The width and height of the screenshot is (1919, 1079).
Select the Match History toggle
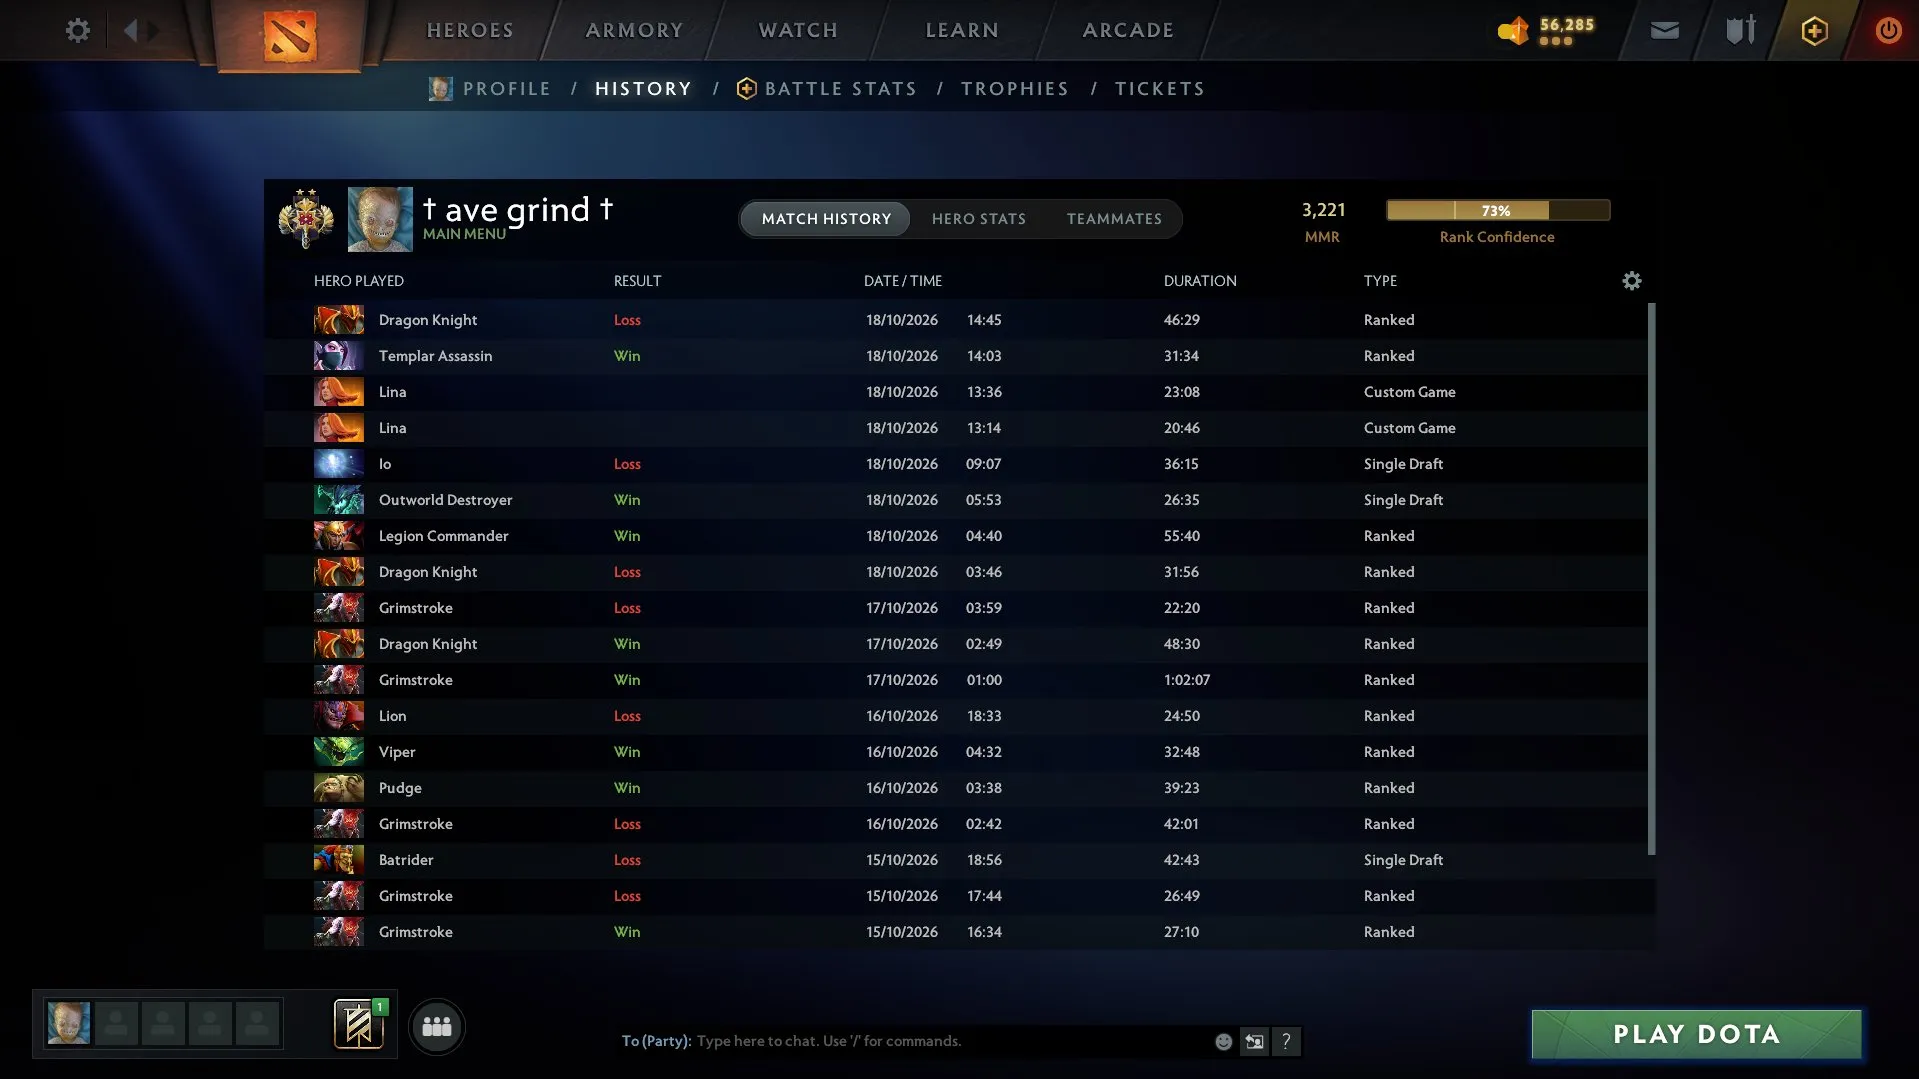tap(826, 219)
